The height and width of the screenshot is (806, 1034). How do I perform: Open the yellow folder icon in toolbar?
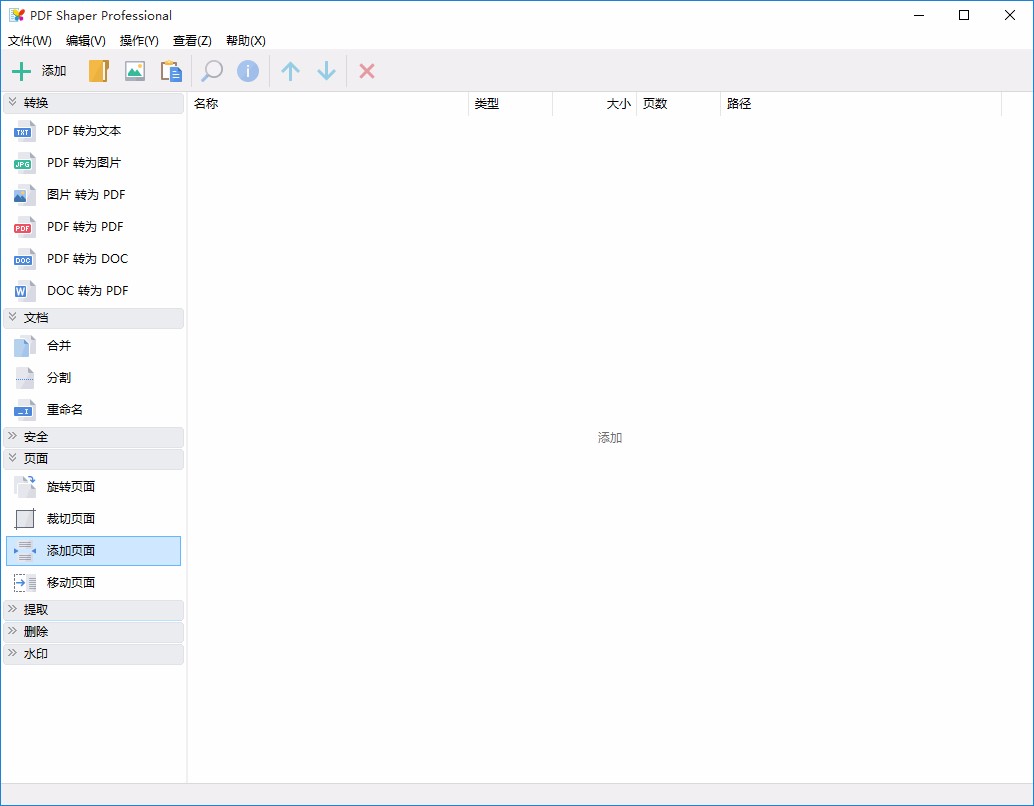97,70
